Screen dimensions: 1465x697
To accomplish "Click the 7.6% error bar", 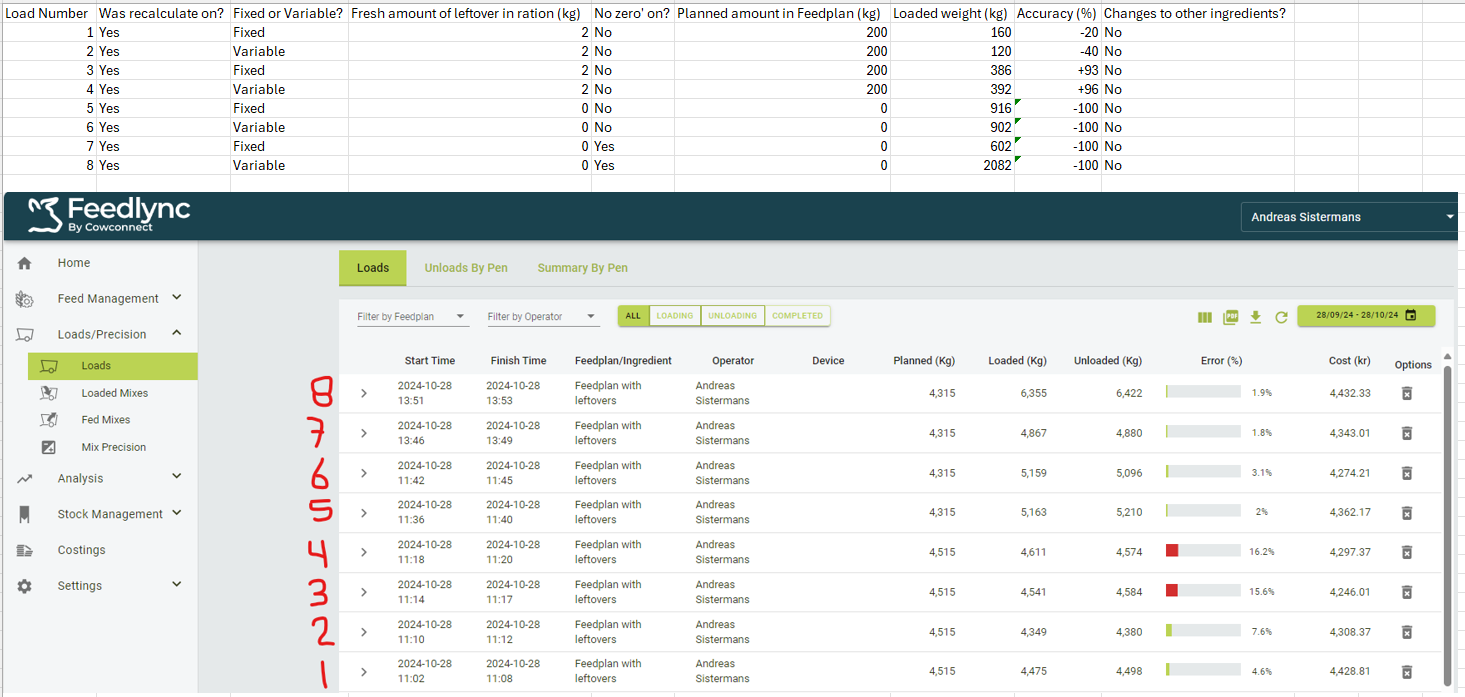I will (x=1203, y=631).
